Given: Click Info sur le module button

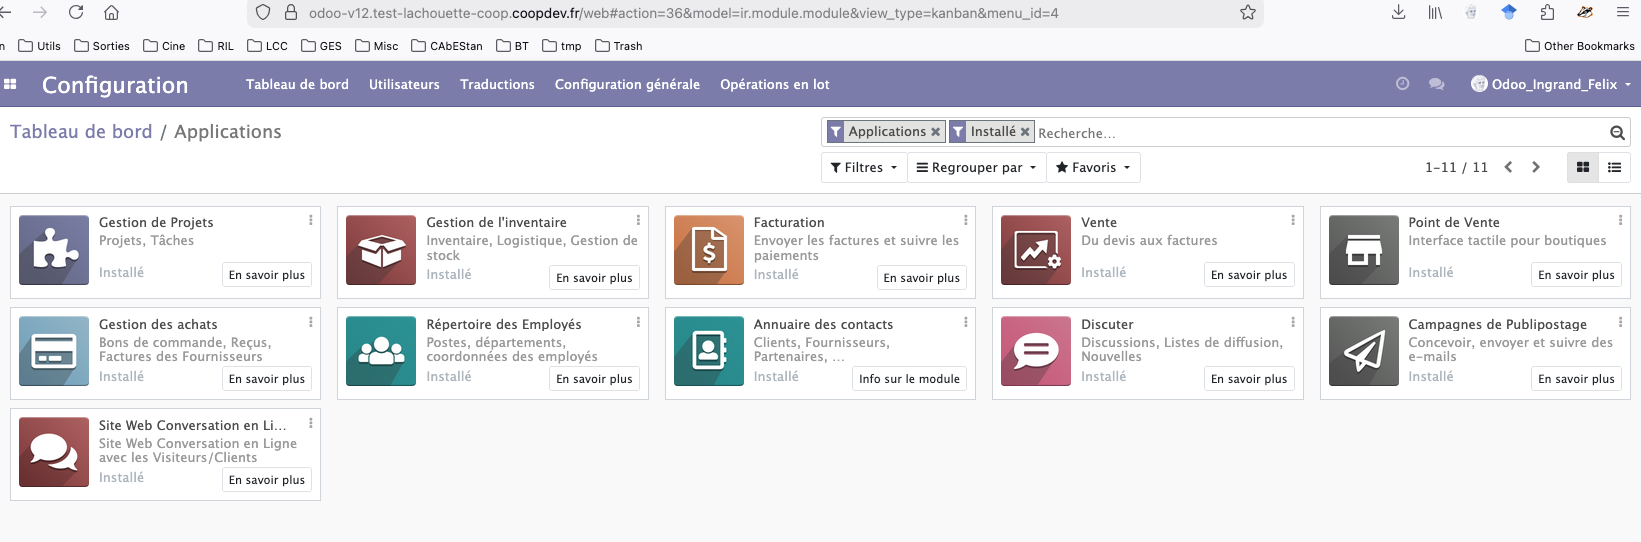Looking at the screenshot, I should pos(909,379).
